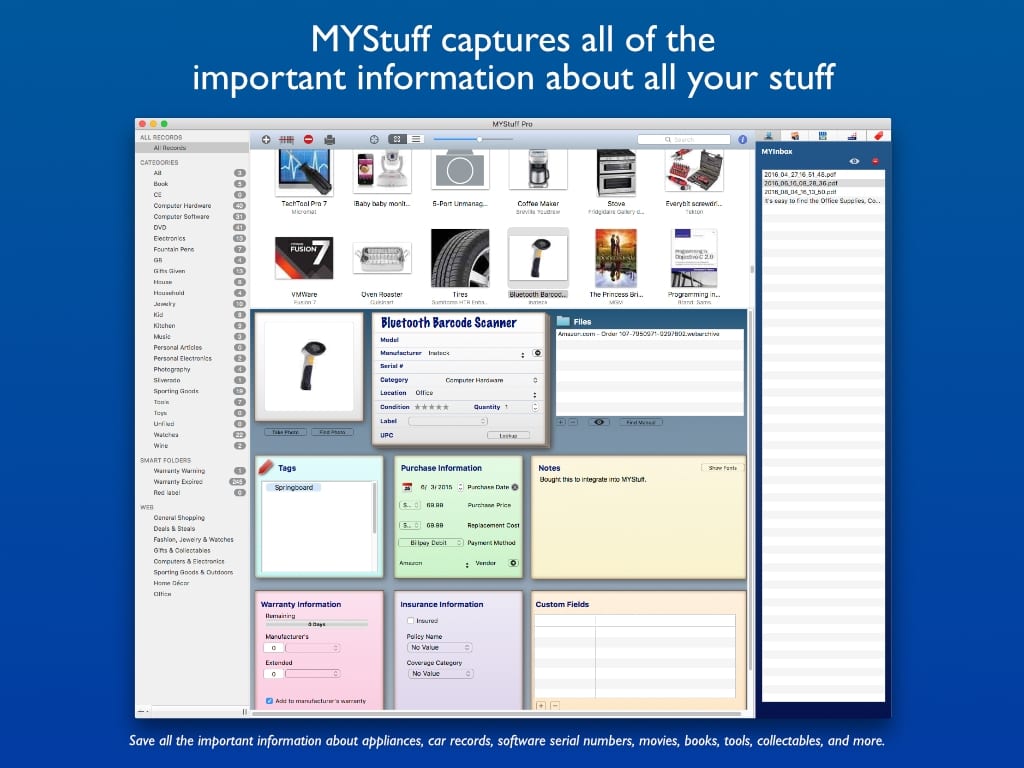The height and width of the screenshot is (768, 1024).
Task: Open the red tag tab in right panel
Action: click(x=878, y=135)
